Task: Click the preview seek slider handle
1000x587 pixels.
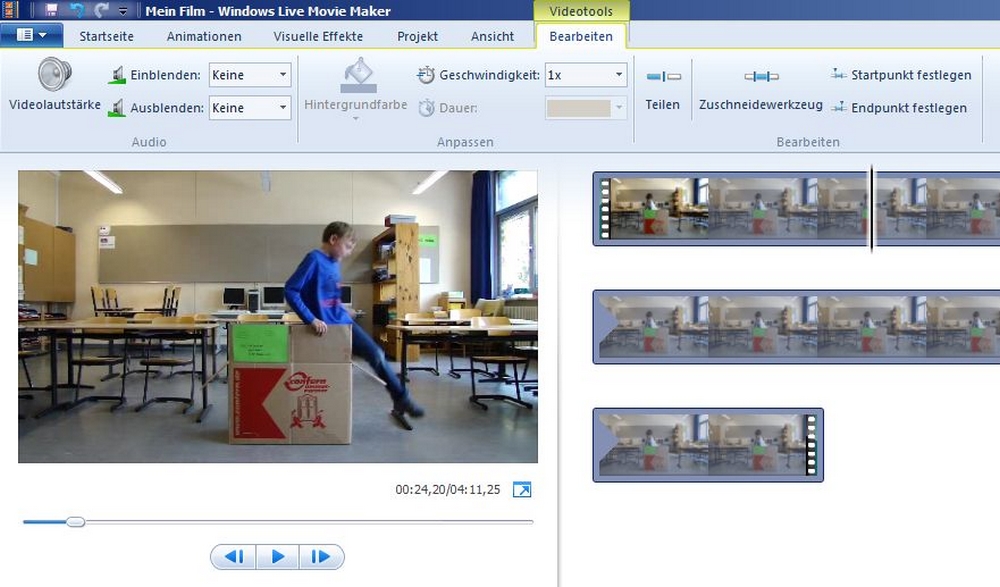Action: [75, 521]
